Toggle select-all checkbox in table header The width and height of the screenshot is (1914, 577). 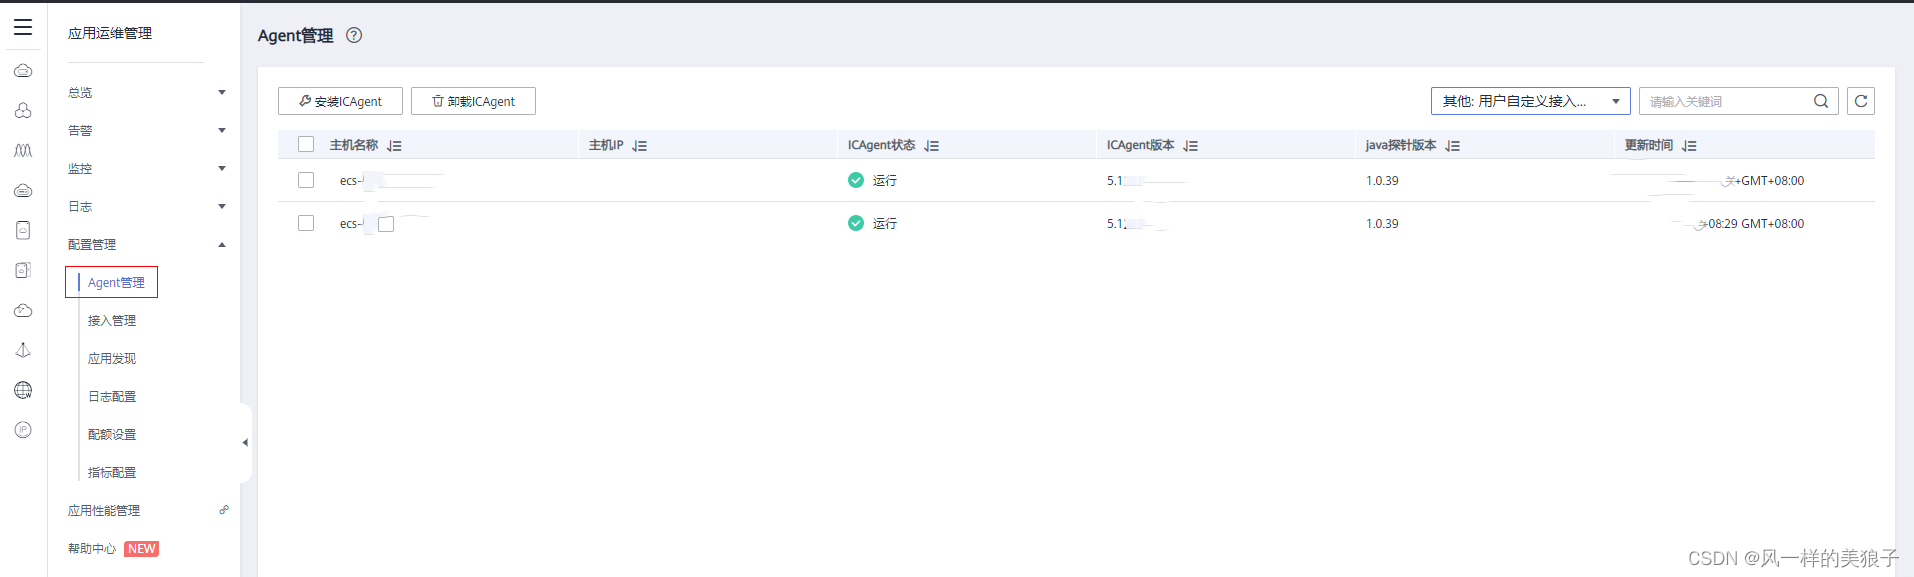point(306,145)
